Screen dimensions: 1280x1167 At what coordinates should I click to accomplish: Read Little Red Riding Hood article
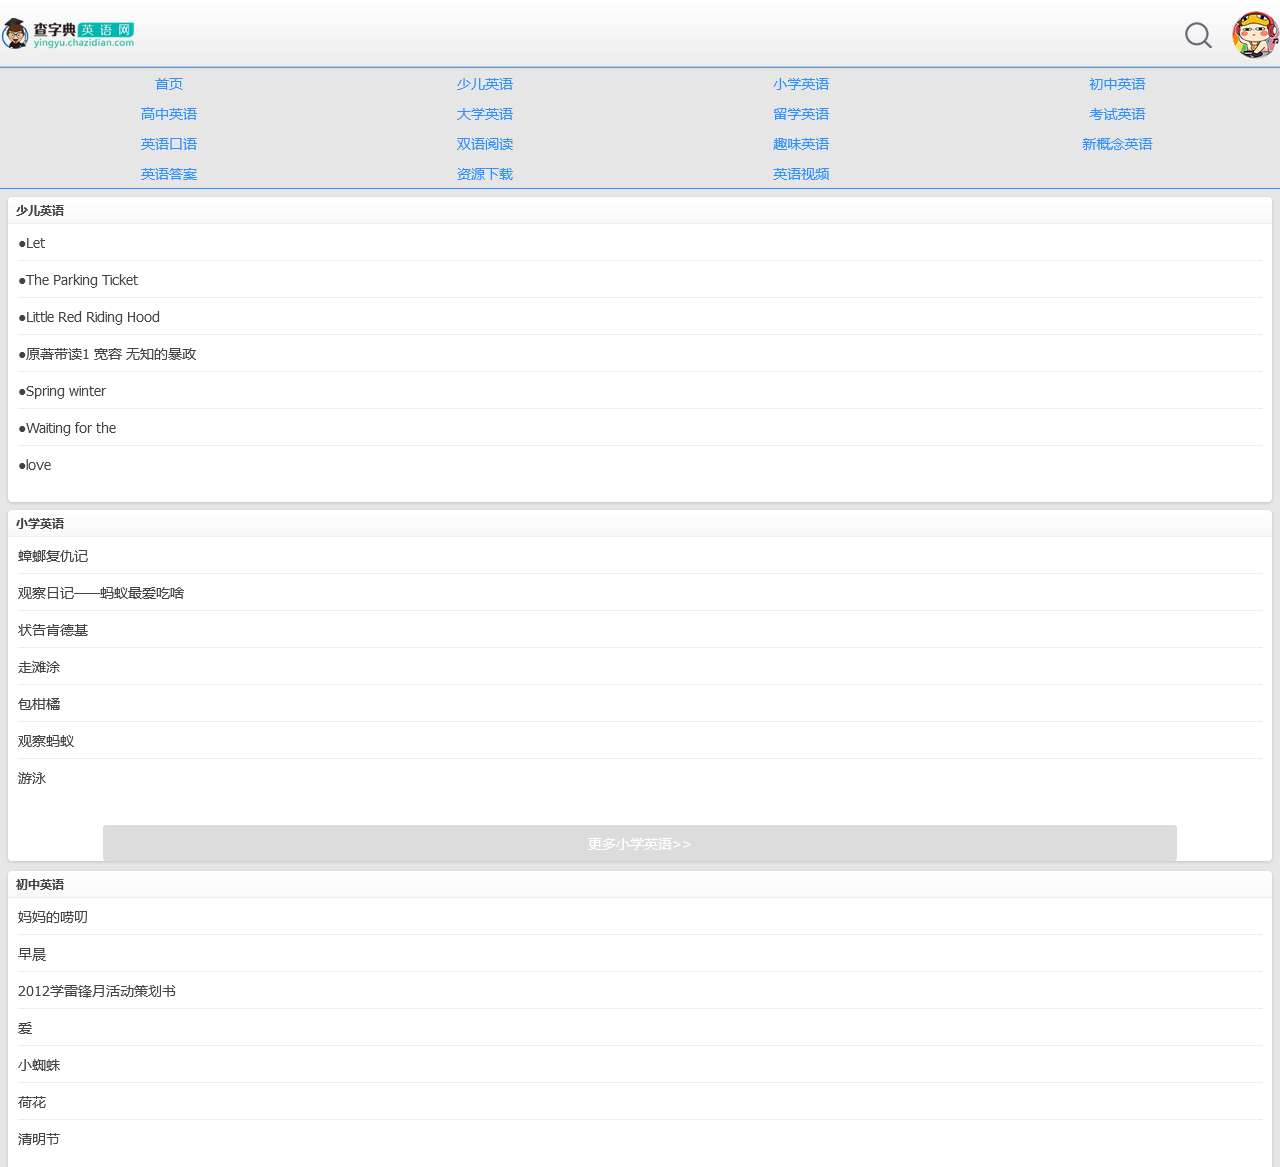(92, 317)
